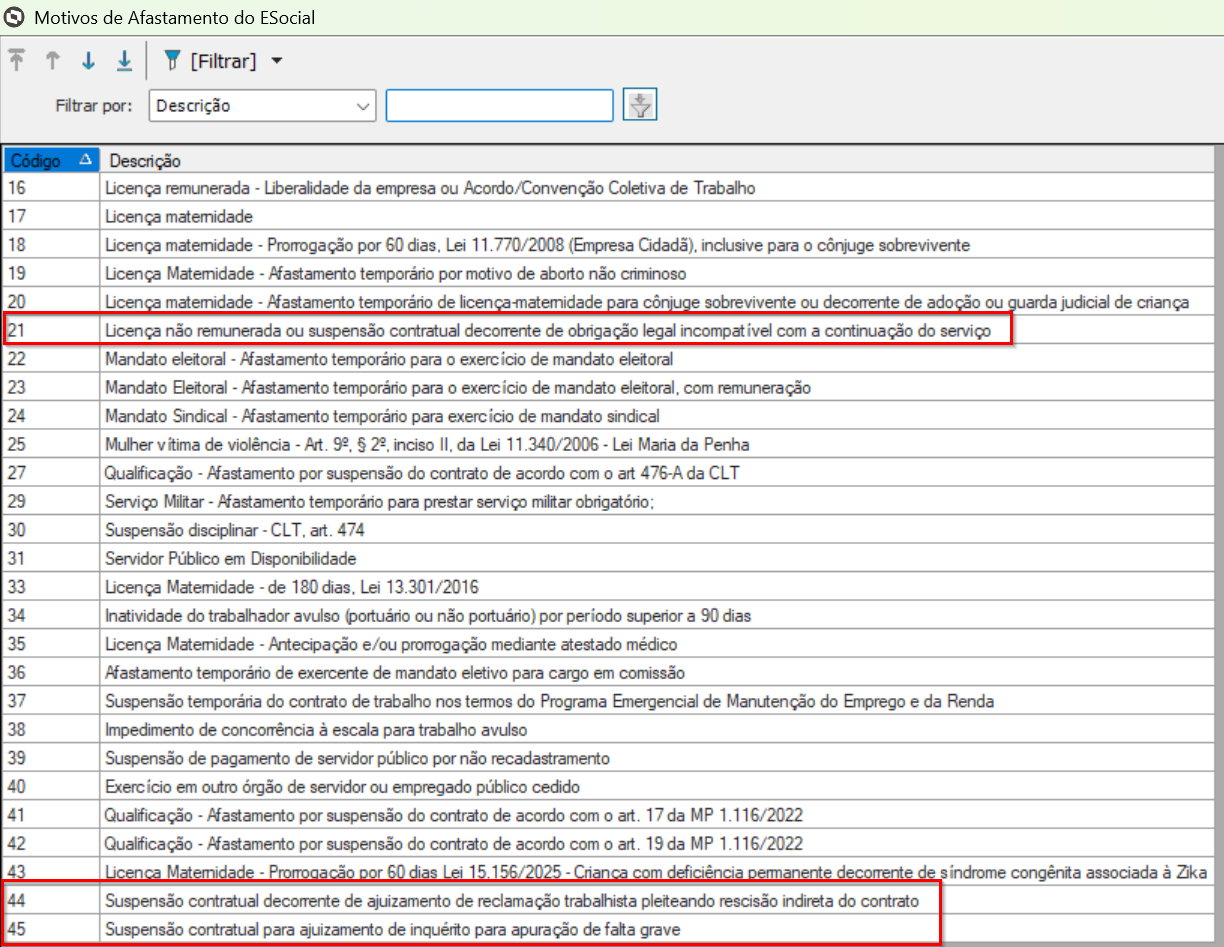
Task: Click the window icon beside Motivos de Afastamento title
Action: tap(15, 17)
